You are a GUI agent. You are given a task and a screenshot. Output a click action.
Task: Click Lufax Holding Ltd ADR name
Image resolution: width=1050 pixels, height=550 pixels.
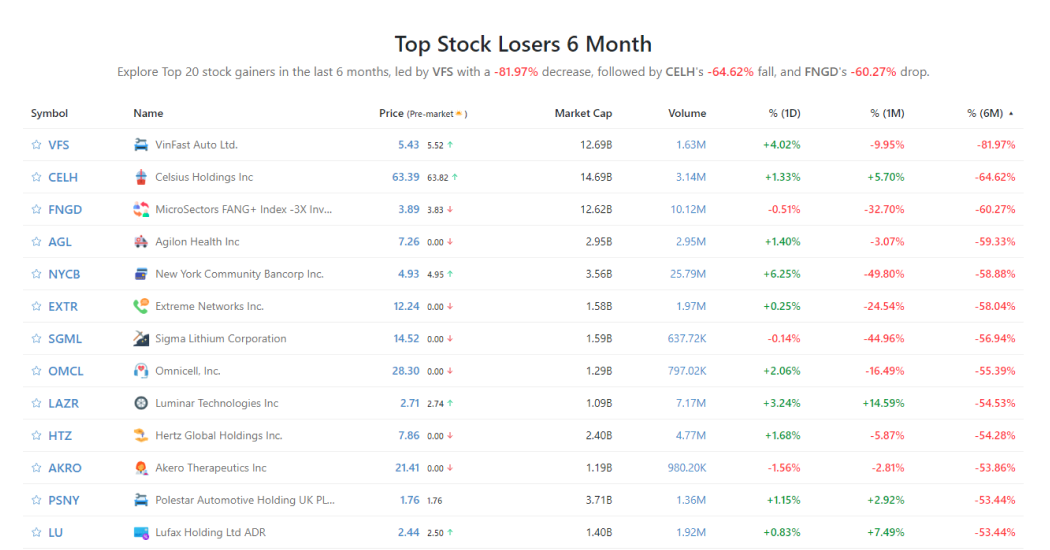pos(210,532)
